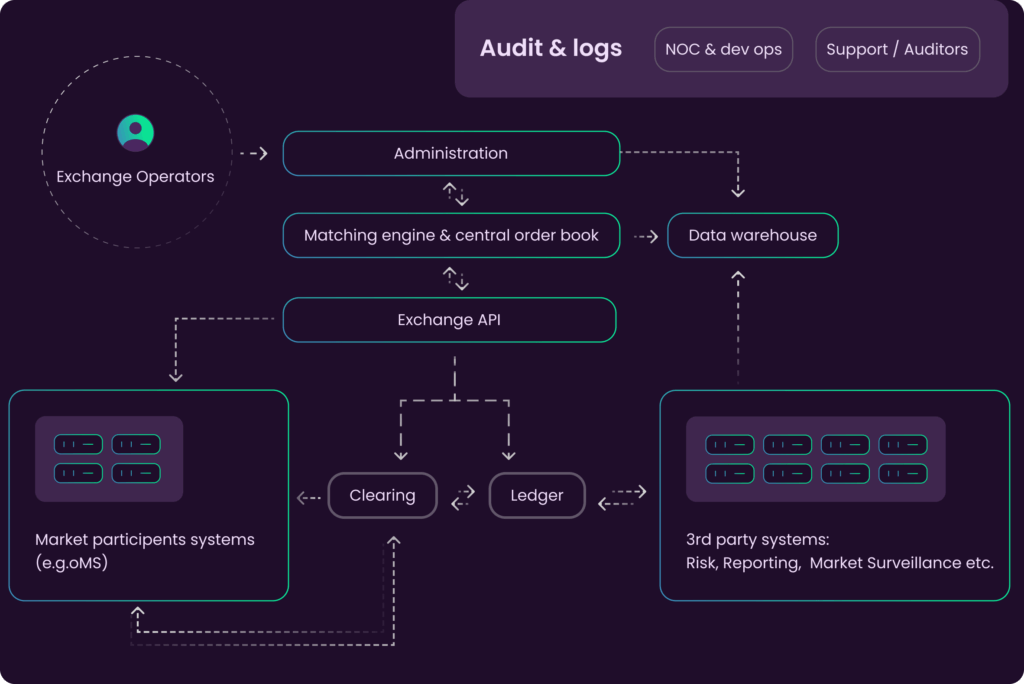This screenshot has height=684, width=1024.
Task: Click the top-left server icon under 3rd party systems
Action: [729, 443]
